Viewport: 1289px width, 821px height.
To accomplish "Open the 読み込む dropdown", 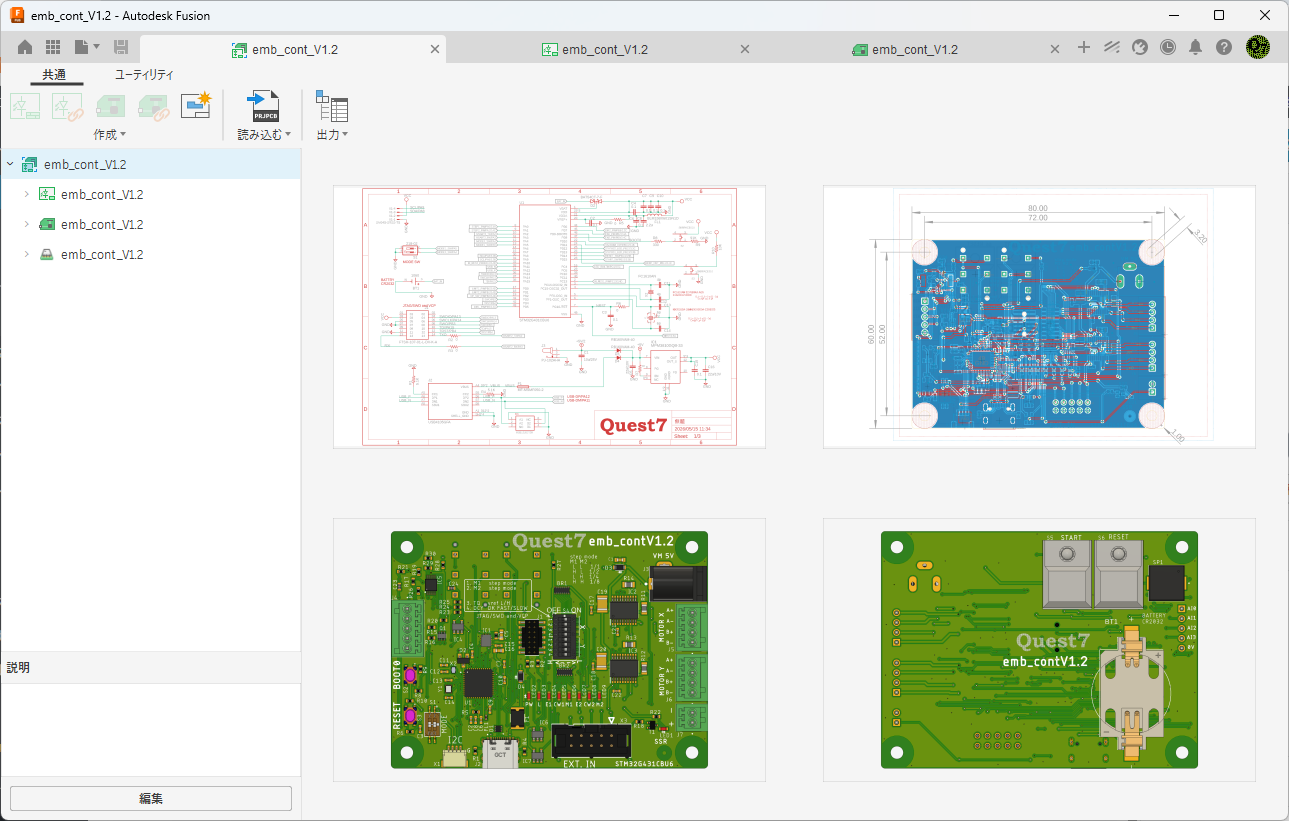I will 264,135.
